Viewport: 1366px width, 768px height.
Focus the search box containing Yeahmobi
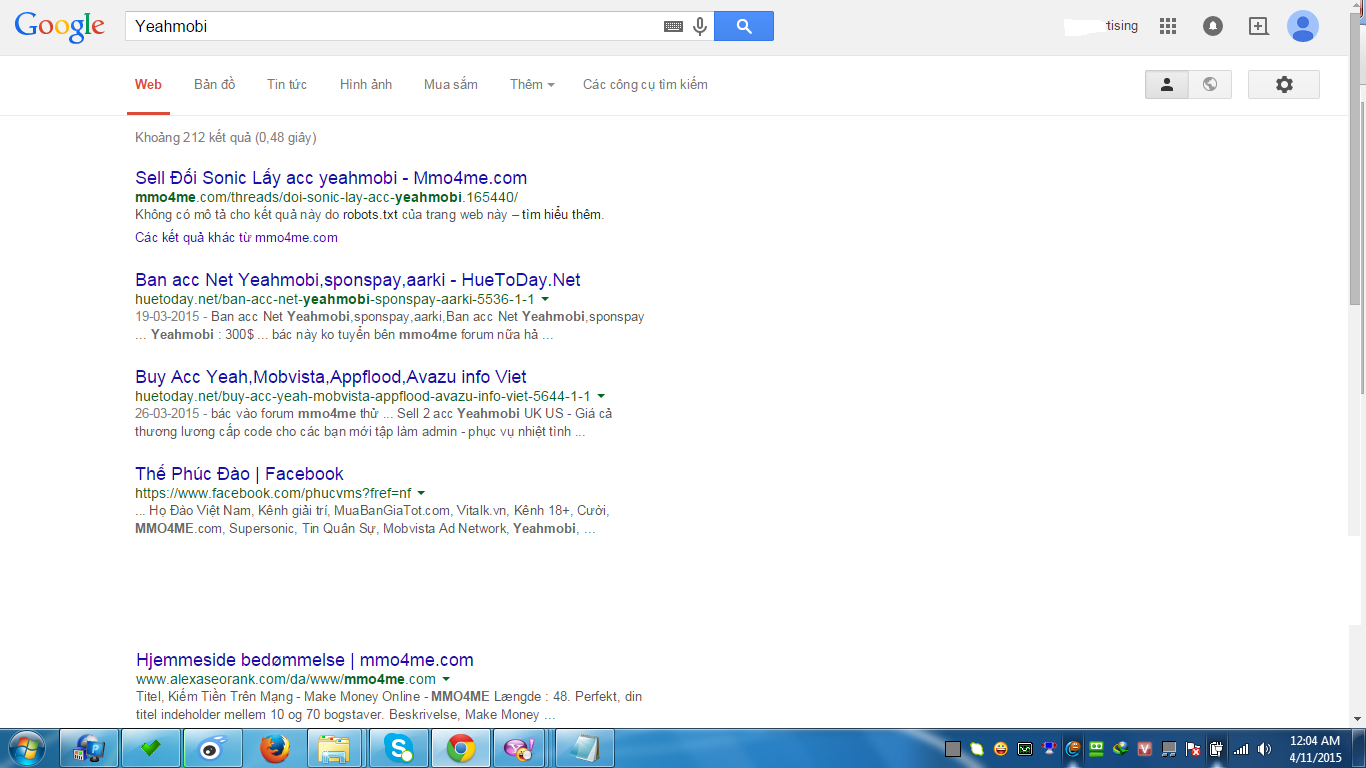click(x=394, y=27)
